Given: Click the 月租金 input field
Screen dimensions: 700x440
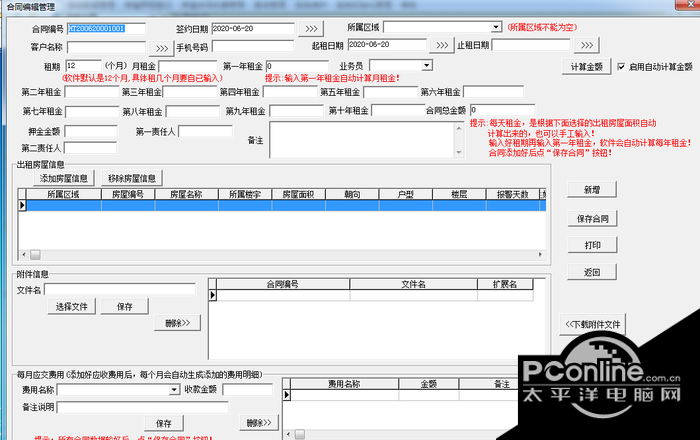Looking at the screenshot, I should 188,66.
